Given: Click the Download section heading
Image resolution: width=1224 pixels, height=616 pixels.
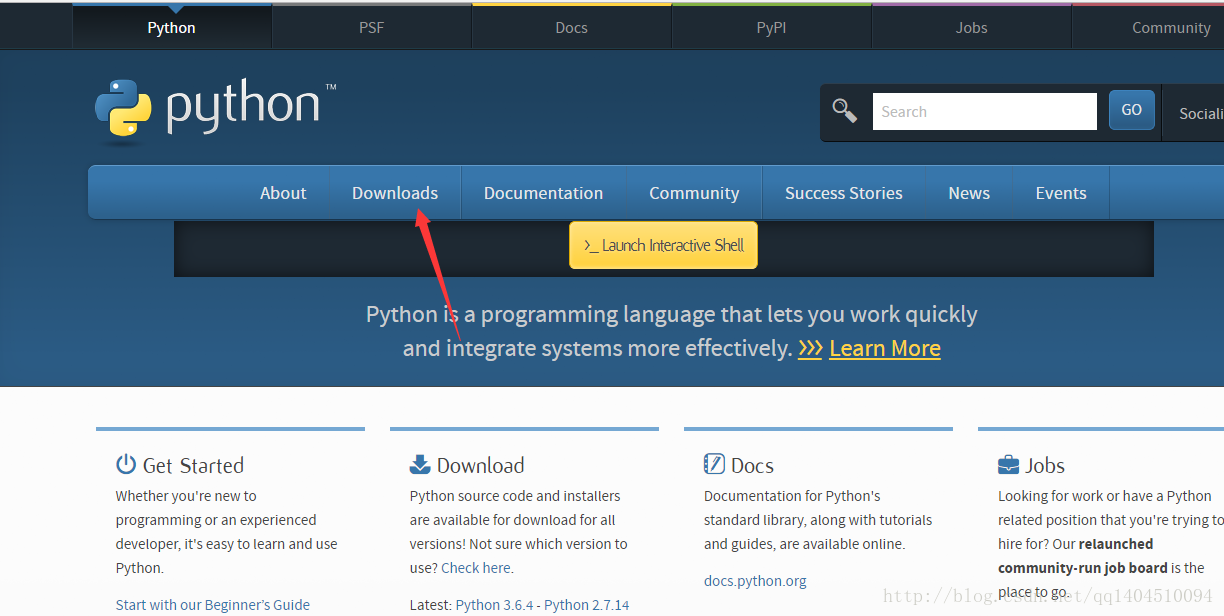Looking at the screenshot, I should tap(480, 465).
